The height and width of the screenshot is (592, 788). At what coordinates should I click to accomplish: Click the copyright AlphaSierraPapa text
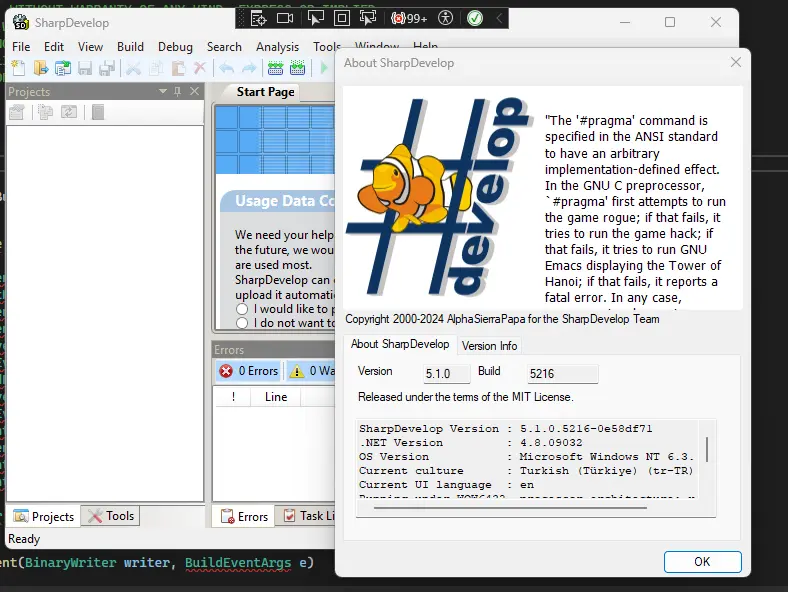(502, 319)
